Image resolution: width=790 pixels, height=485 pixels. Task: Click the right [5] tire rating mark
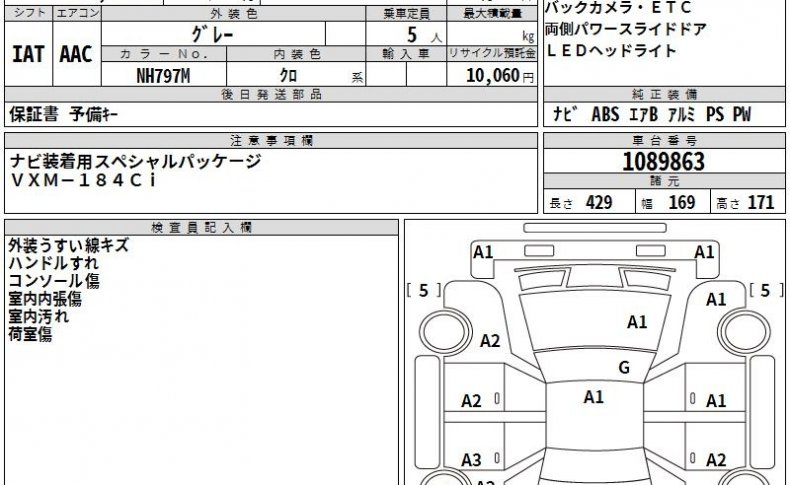pyautogui.click(x=765, y=290)
